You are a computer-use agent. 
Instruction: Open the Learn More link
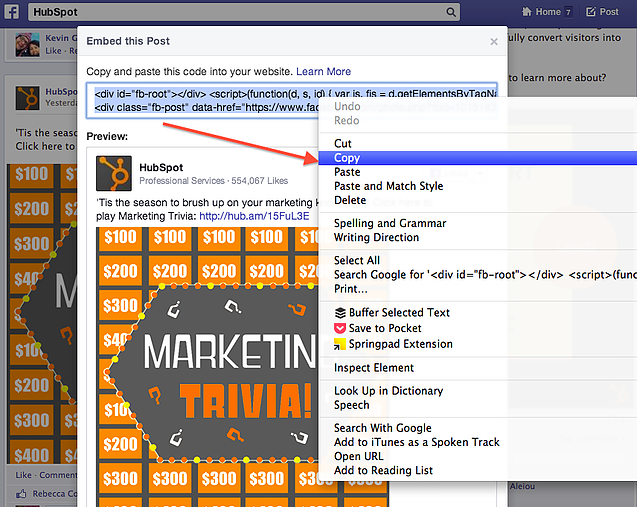[x=323, y=72]
